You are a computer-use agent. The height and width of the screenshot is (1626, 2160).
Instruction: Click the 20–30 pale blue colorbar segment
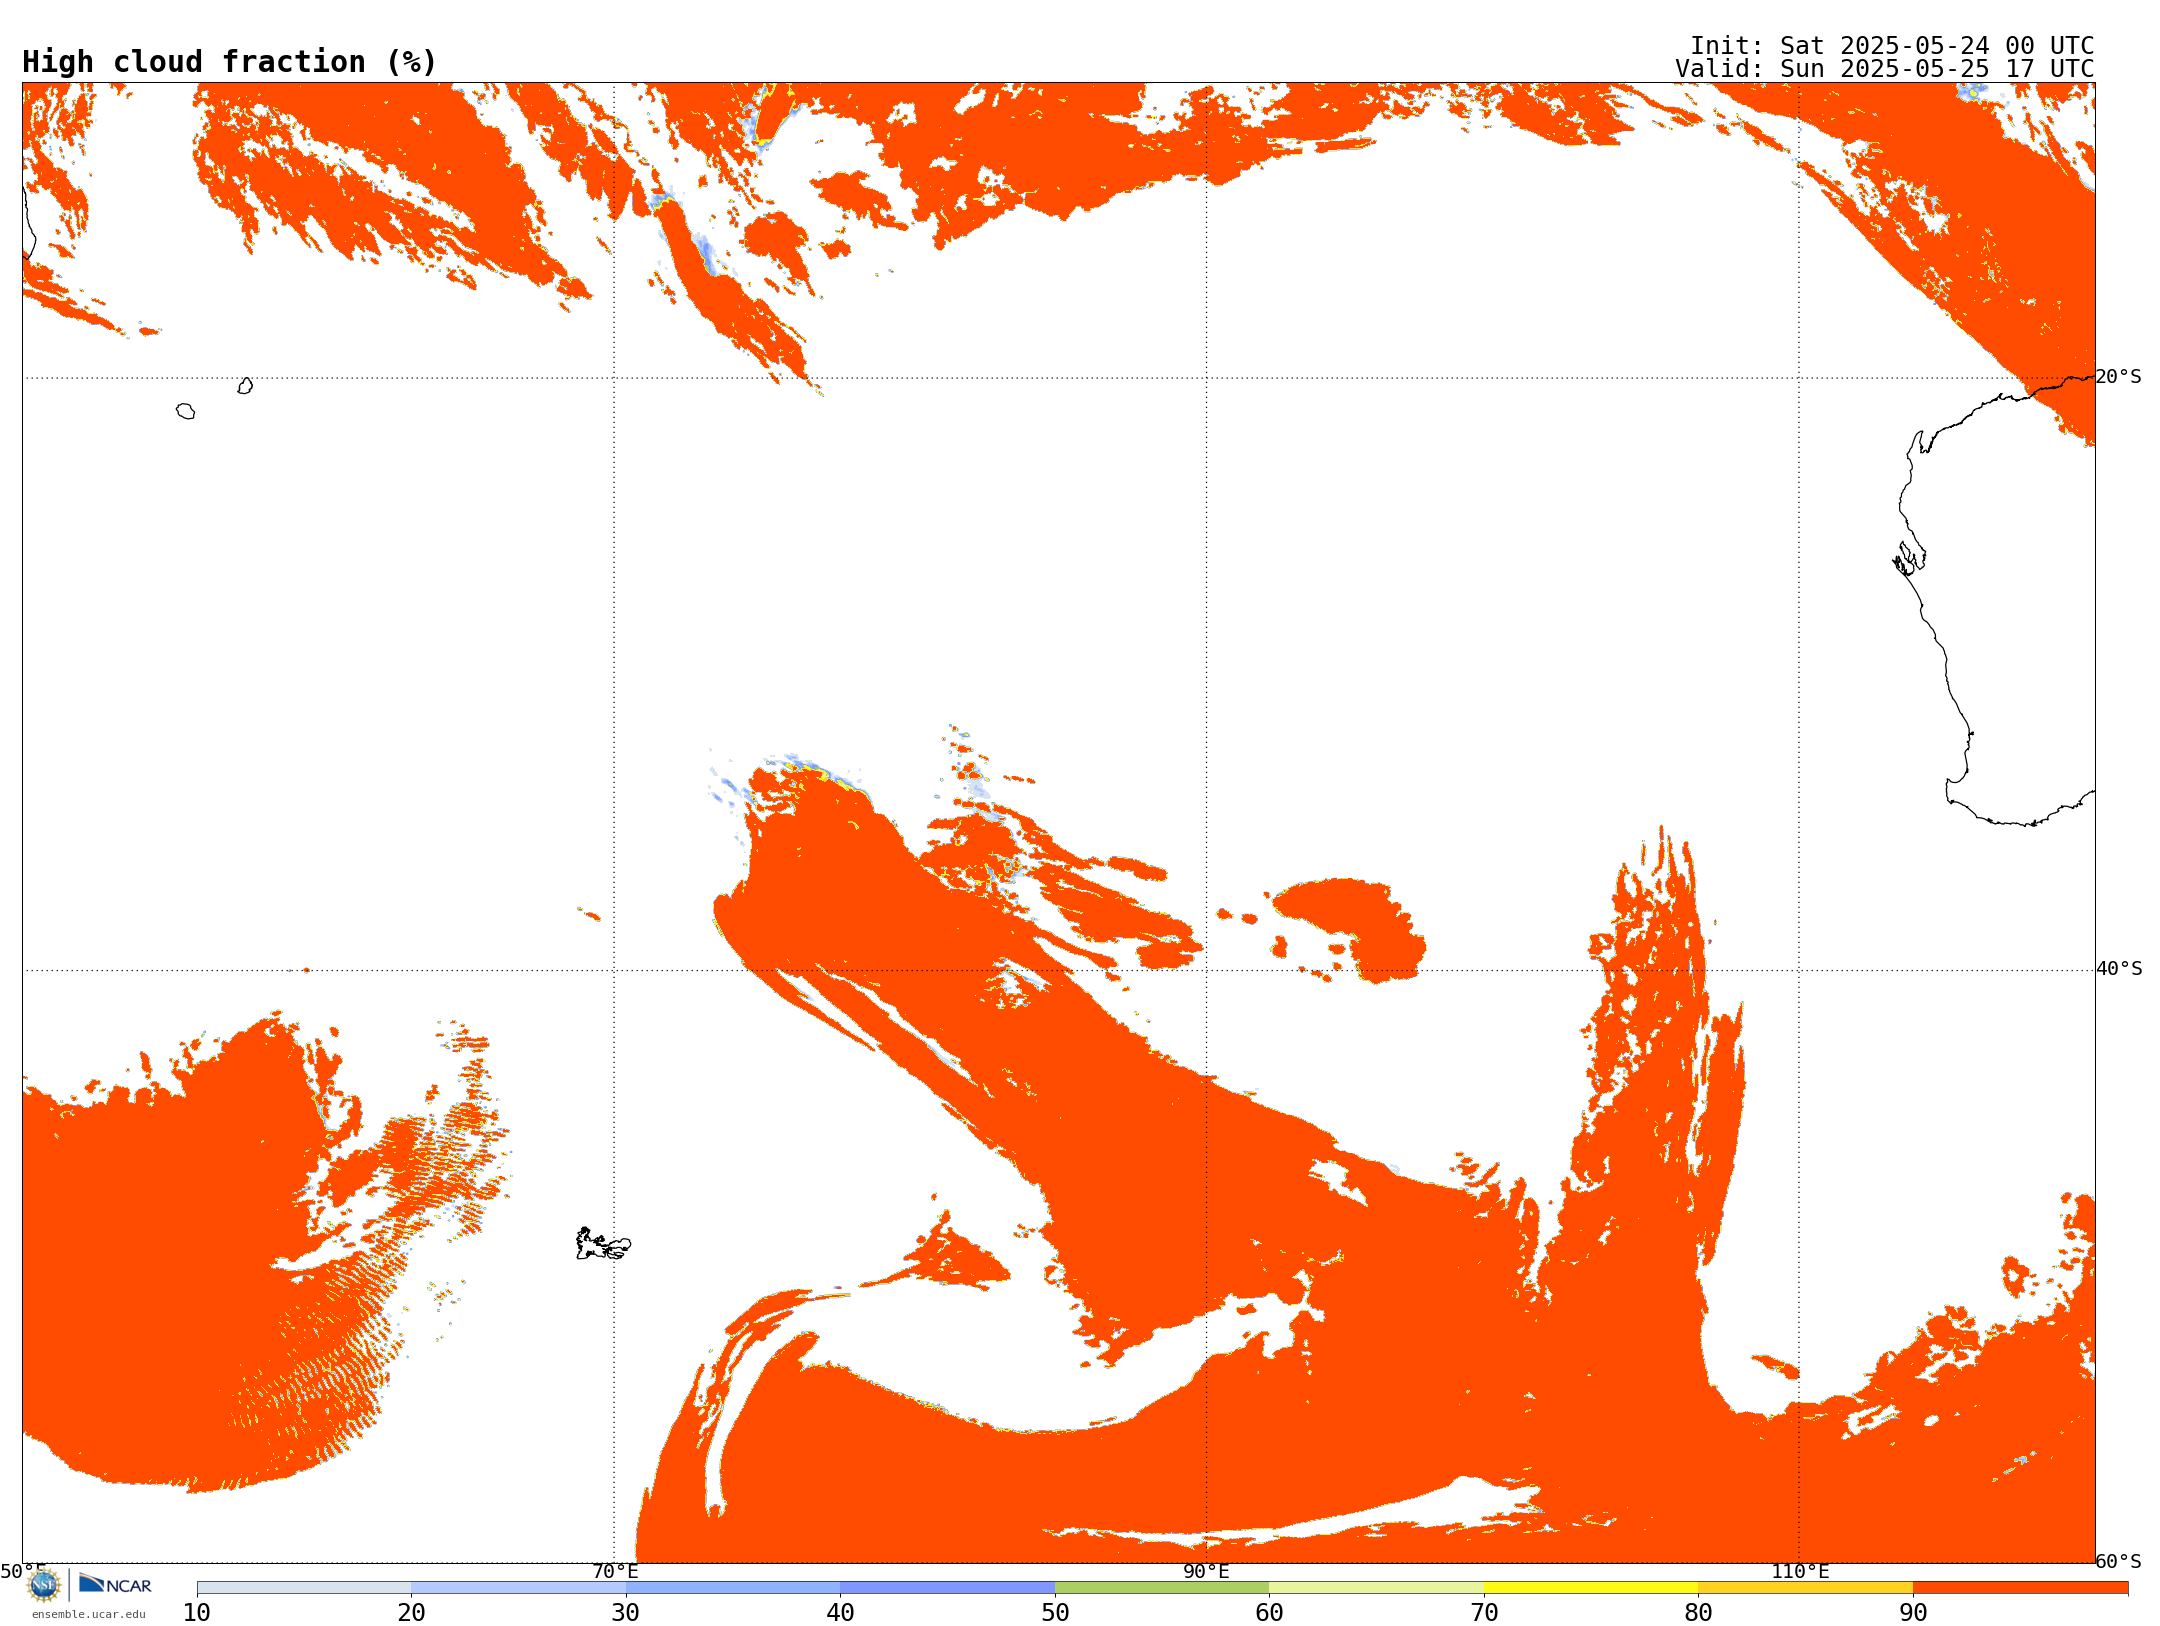[x=518, y=1588]
